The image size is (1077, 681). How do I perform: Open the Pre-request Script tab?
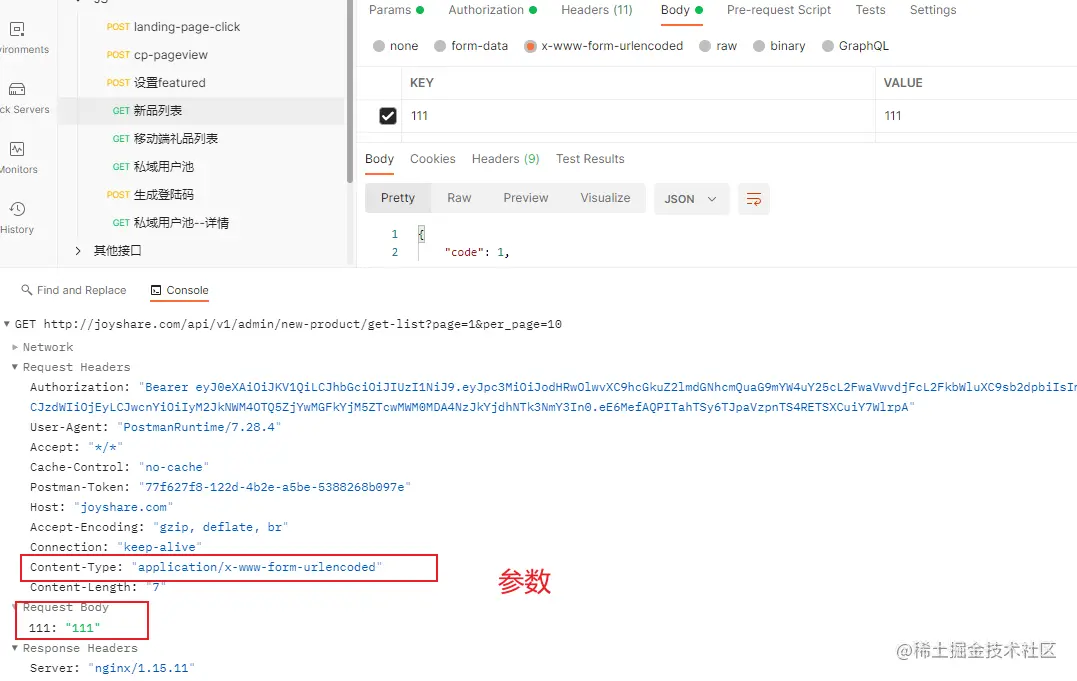779,10
